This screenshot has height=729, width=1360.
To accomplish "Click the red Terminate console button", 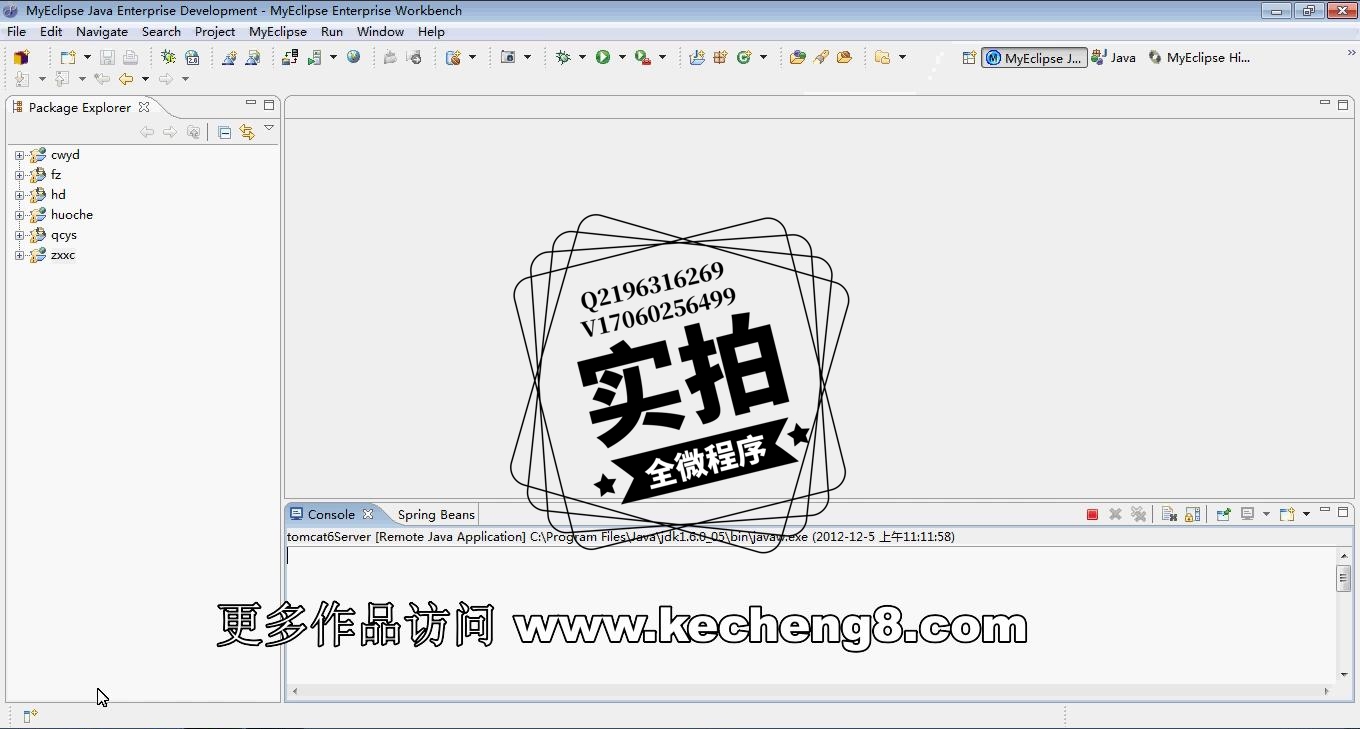I will (x=1092, y=514).
